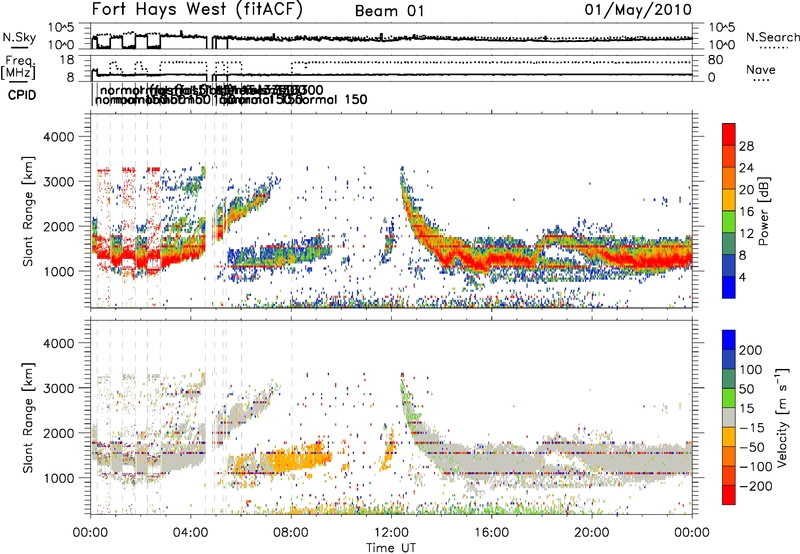Click the 'N.Search' legend label
800x554 pixels.
tap(773, 37)
